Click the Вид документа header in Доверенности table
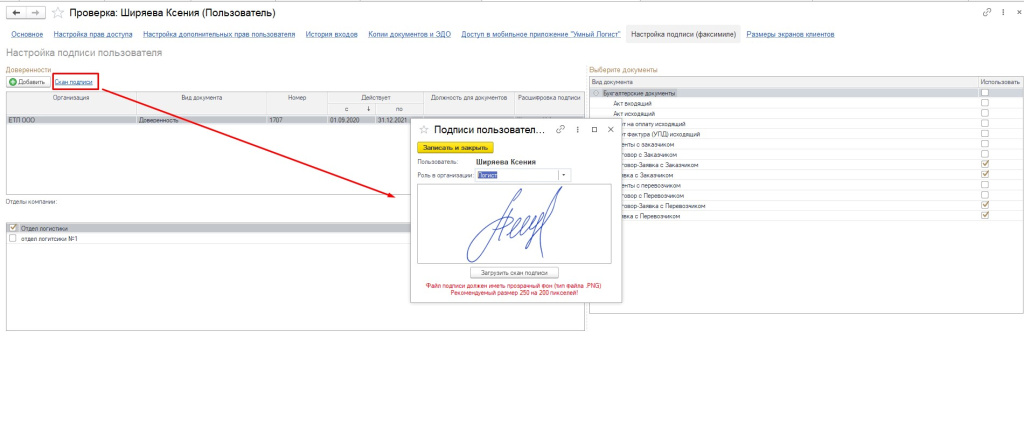 click(201, 97)
